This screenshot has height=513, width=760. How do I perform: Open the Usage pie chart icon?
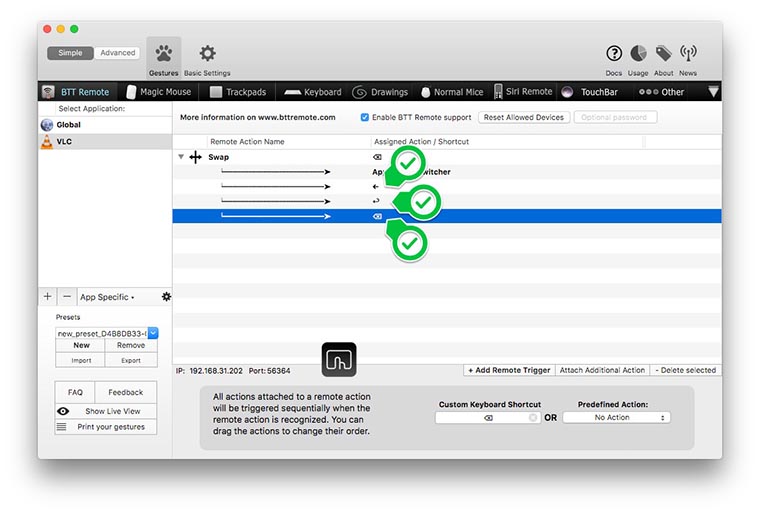point(638,58)
